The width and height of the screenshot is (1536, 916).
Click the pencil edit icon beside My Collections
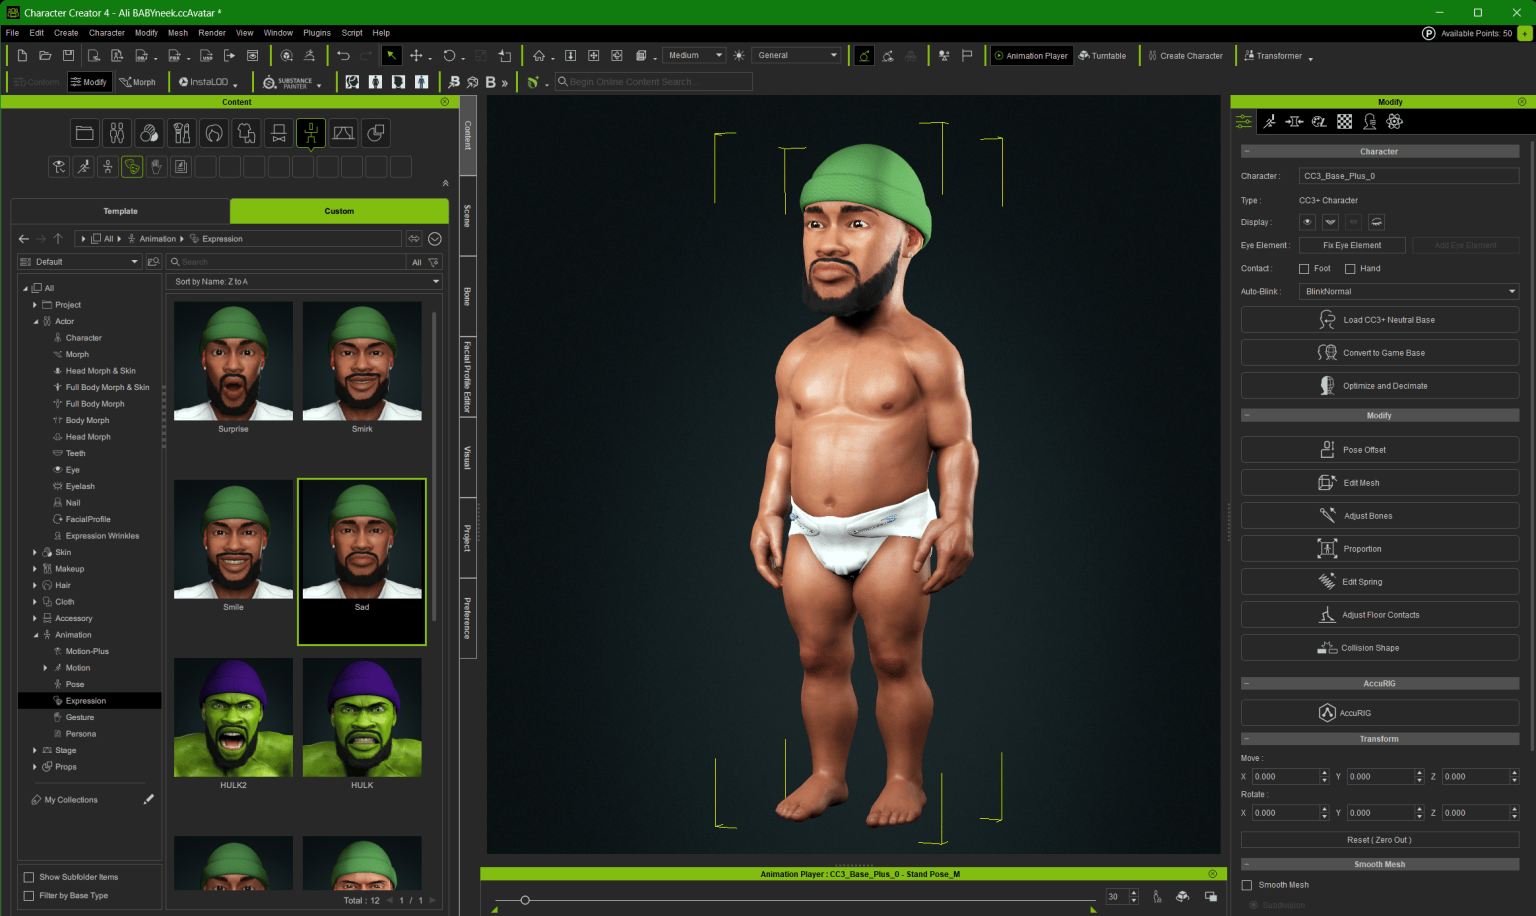tap(149, 799)
